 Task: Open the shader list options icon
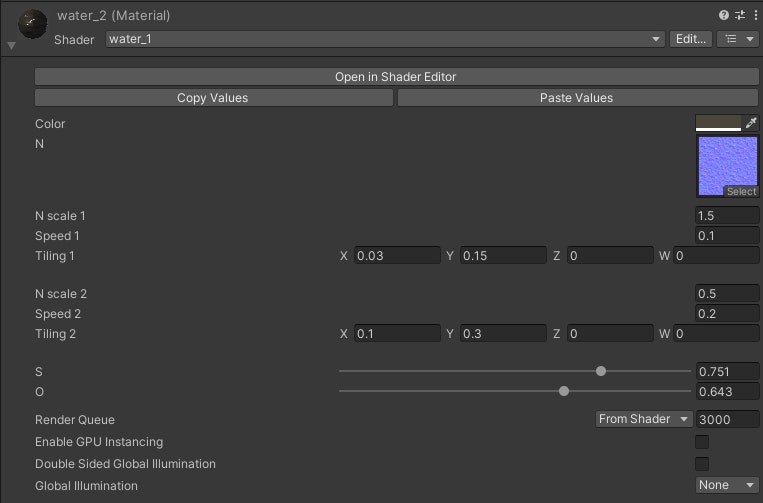(x=738, y=39)
